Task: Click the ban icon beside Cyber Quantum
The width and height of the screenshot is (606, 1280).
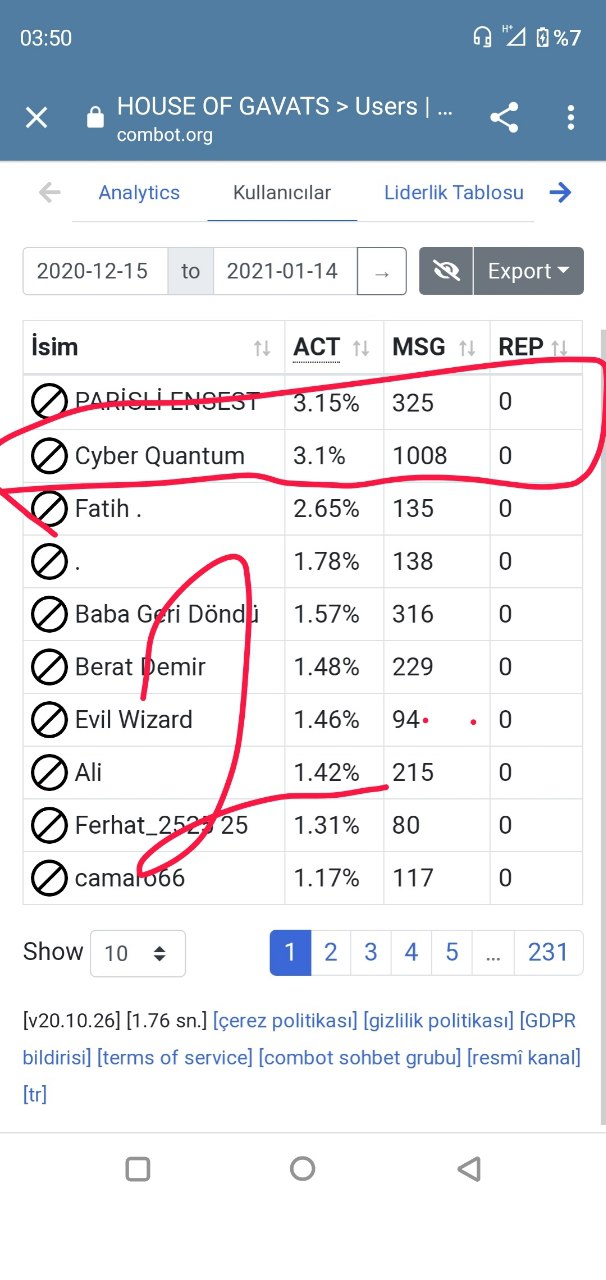Action: 49,456
